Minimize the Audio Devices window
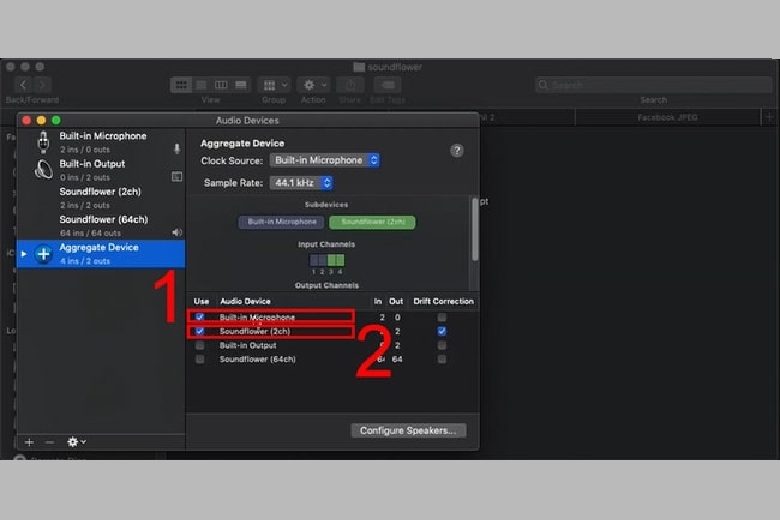 (41, 120)
